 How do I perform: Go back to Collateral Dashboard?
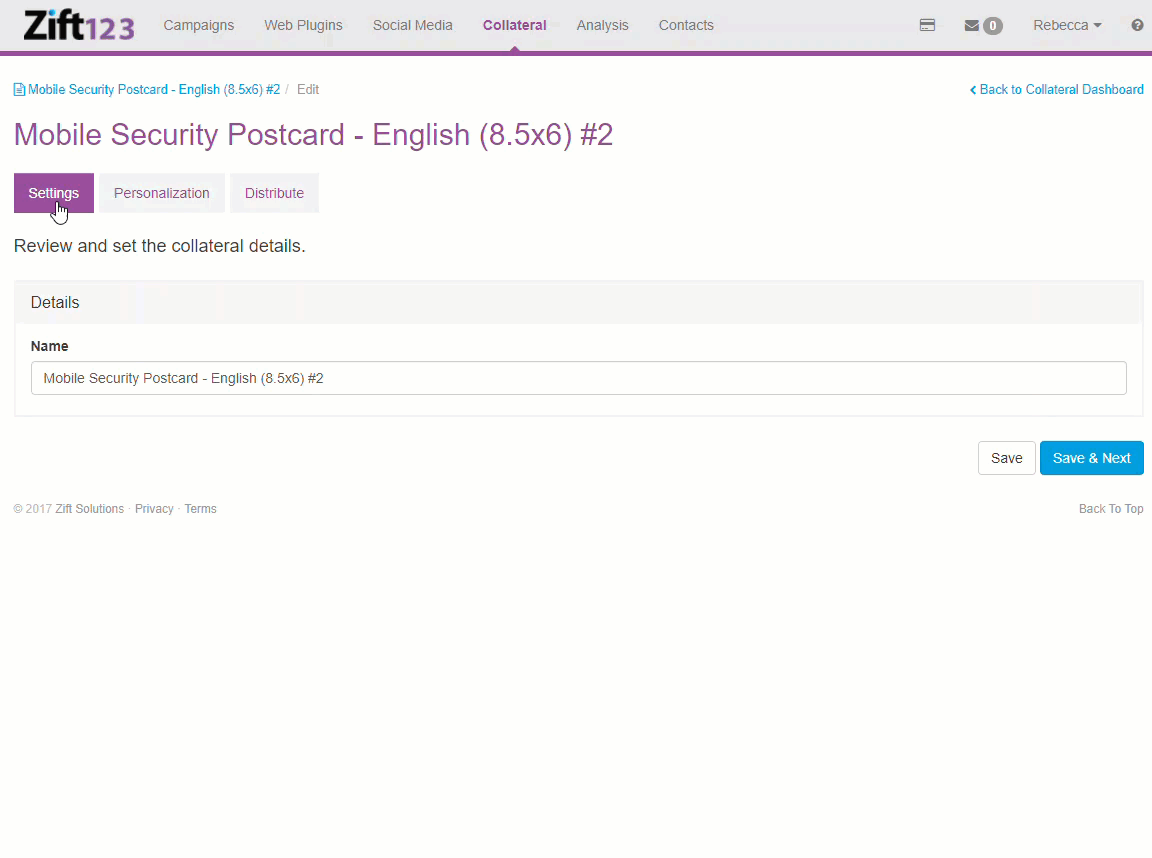[x=1056, y=90]
